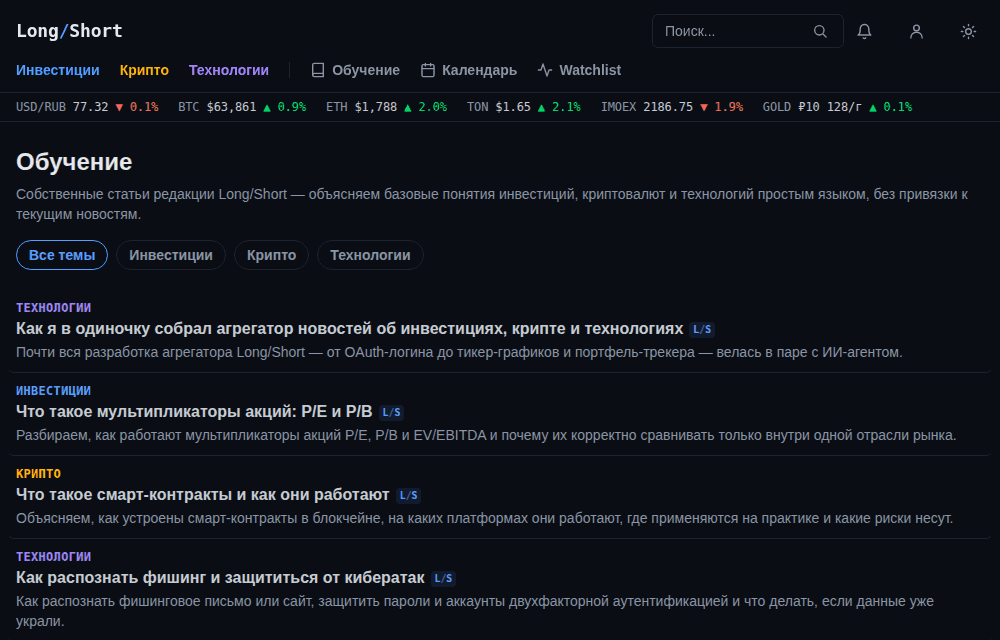The width and height of the screenshot is (1000, 640).
Task: Click TON $1.65 ticker
Action: pos(524,107)
